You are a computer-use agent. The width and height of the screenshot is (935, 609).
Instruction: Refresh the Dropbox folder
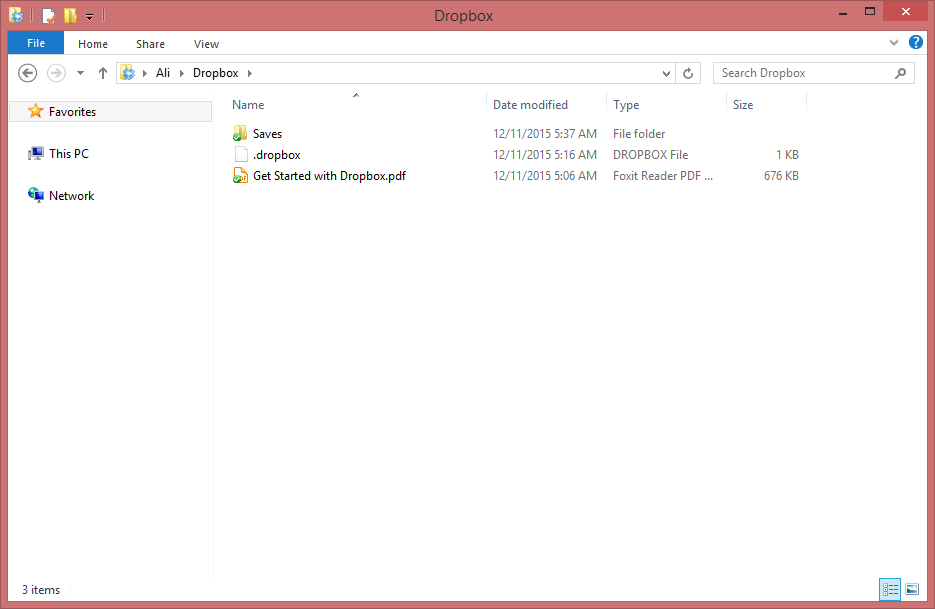(x=688, y=73)
